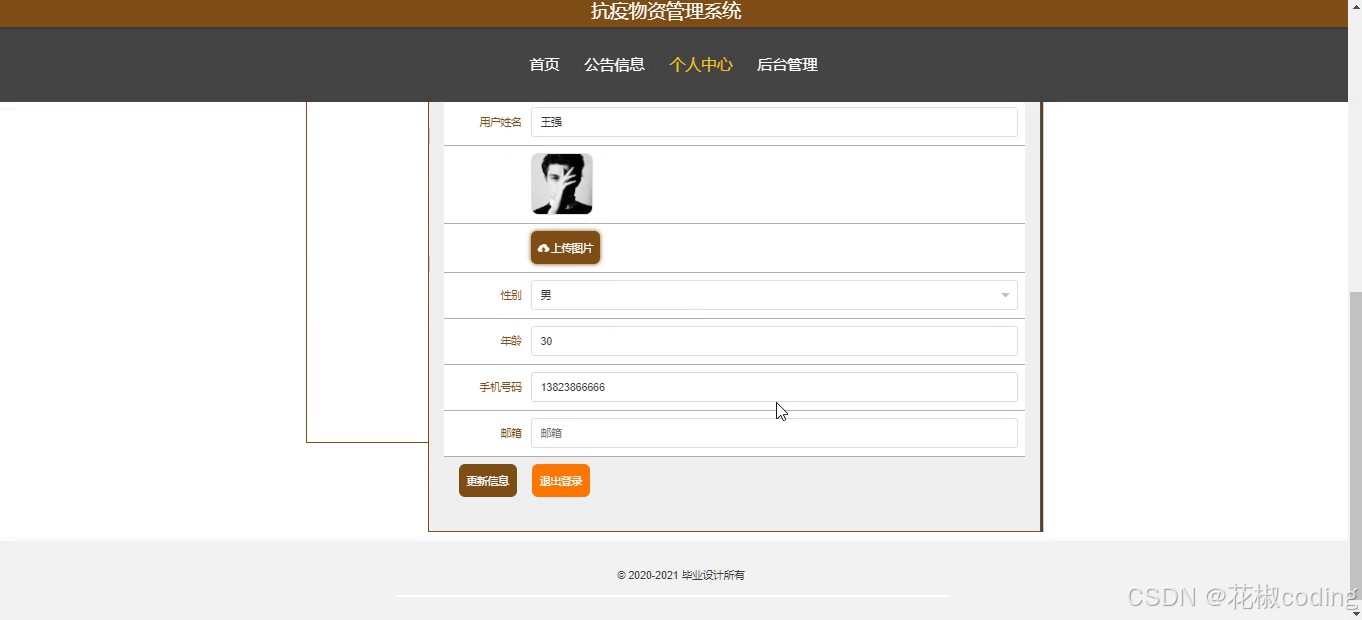Click the user avatar photo thumbnail
Image resolution: width=1362 pixels, height=620 pixels.
click(x=561, y=183)
